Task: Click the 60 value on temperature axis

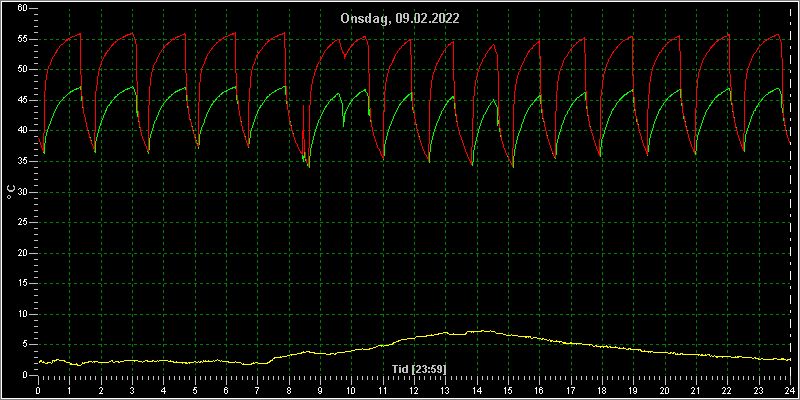Action: pos(22,9)
